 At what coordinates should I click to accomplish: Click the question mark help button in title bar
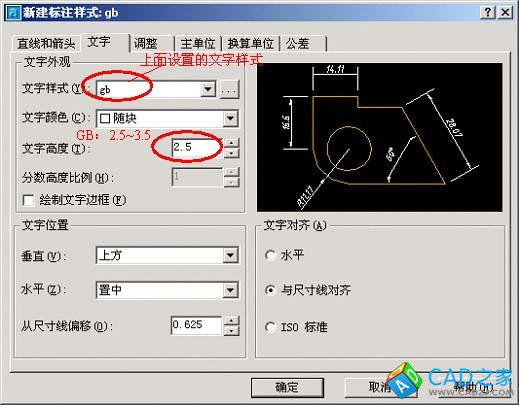pyautogui.click(x=488, y=13)
